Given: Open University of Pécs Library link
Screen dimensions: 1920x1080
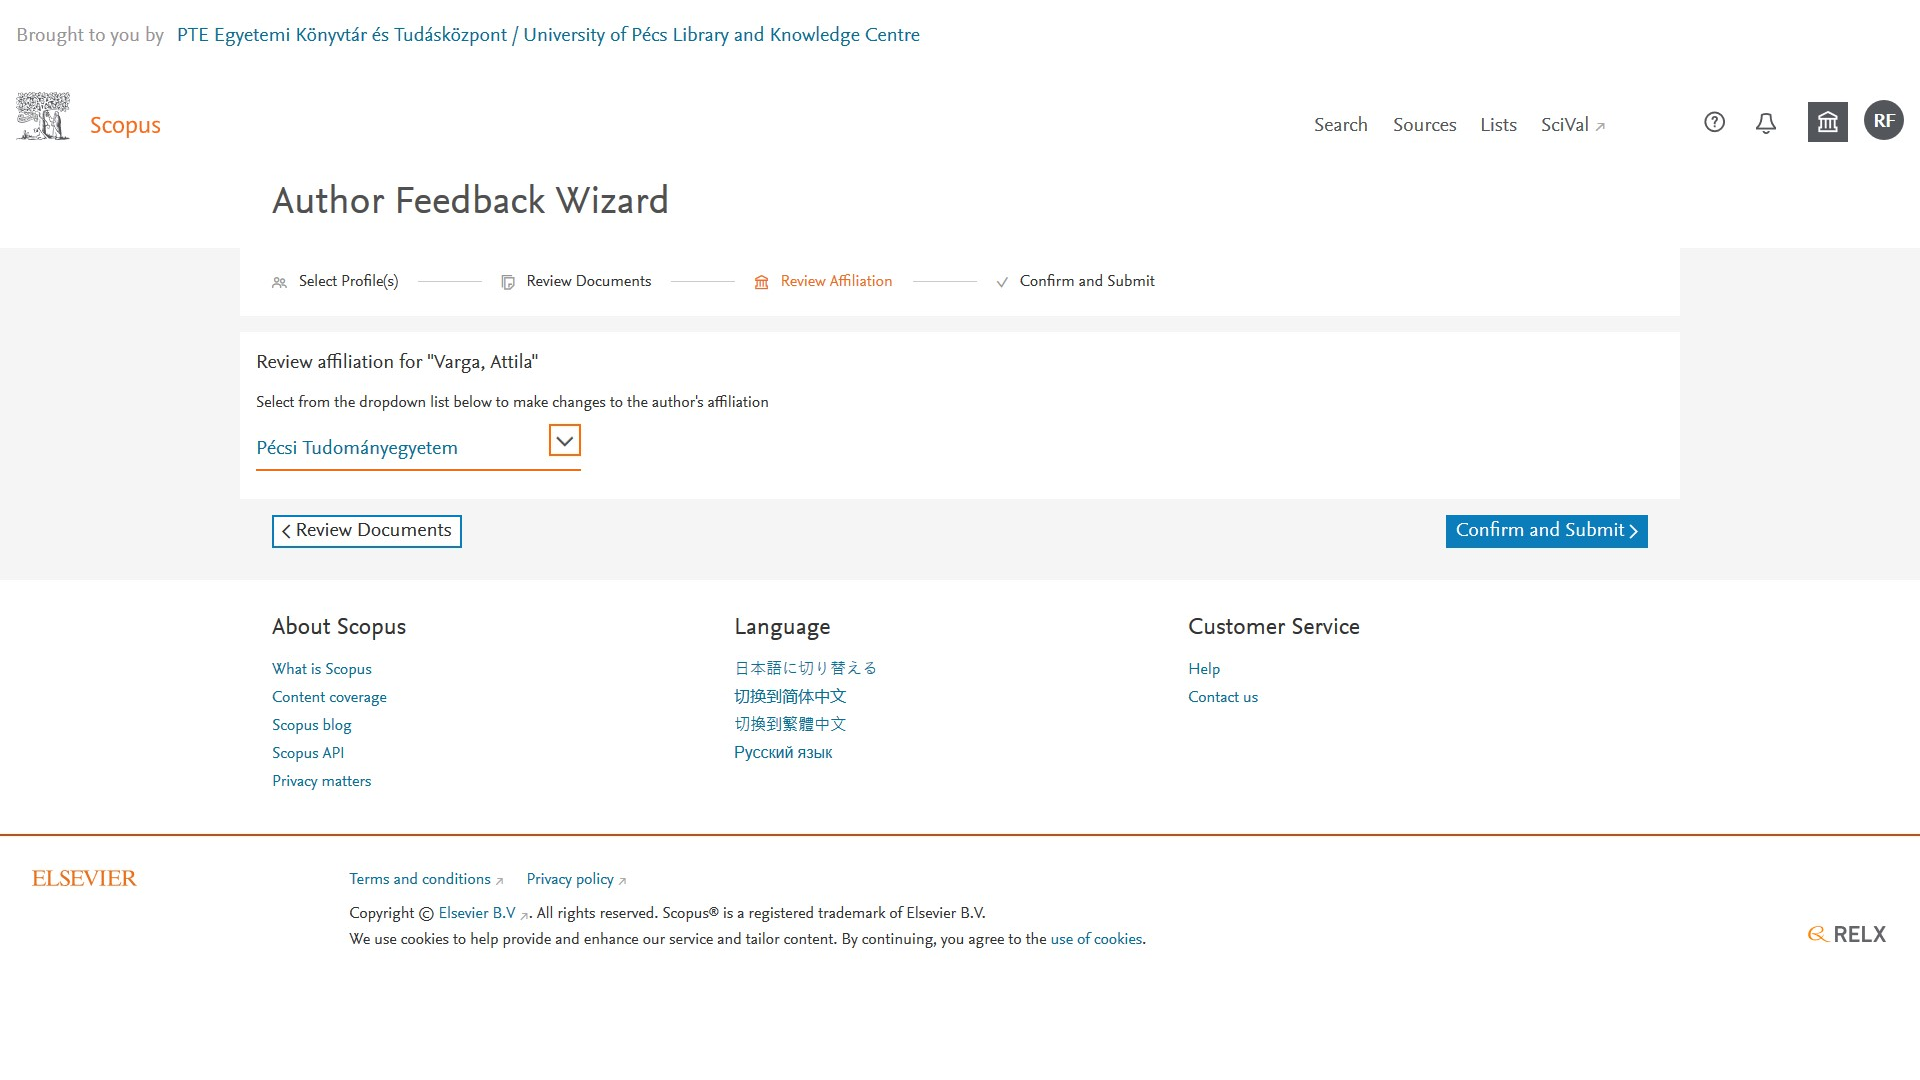Looking at the screenshot, I should pyautogui.click(x=548, y=35).
